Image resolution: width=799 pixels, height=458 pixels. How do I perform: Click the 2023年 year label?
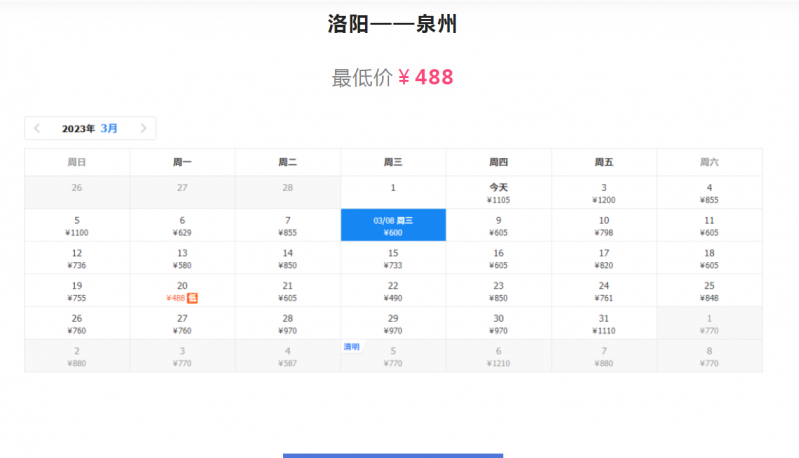tap(78, 128)
